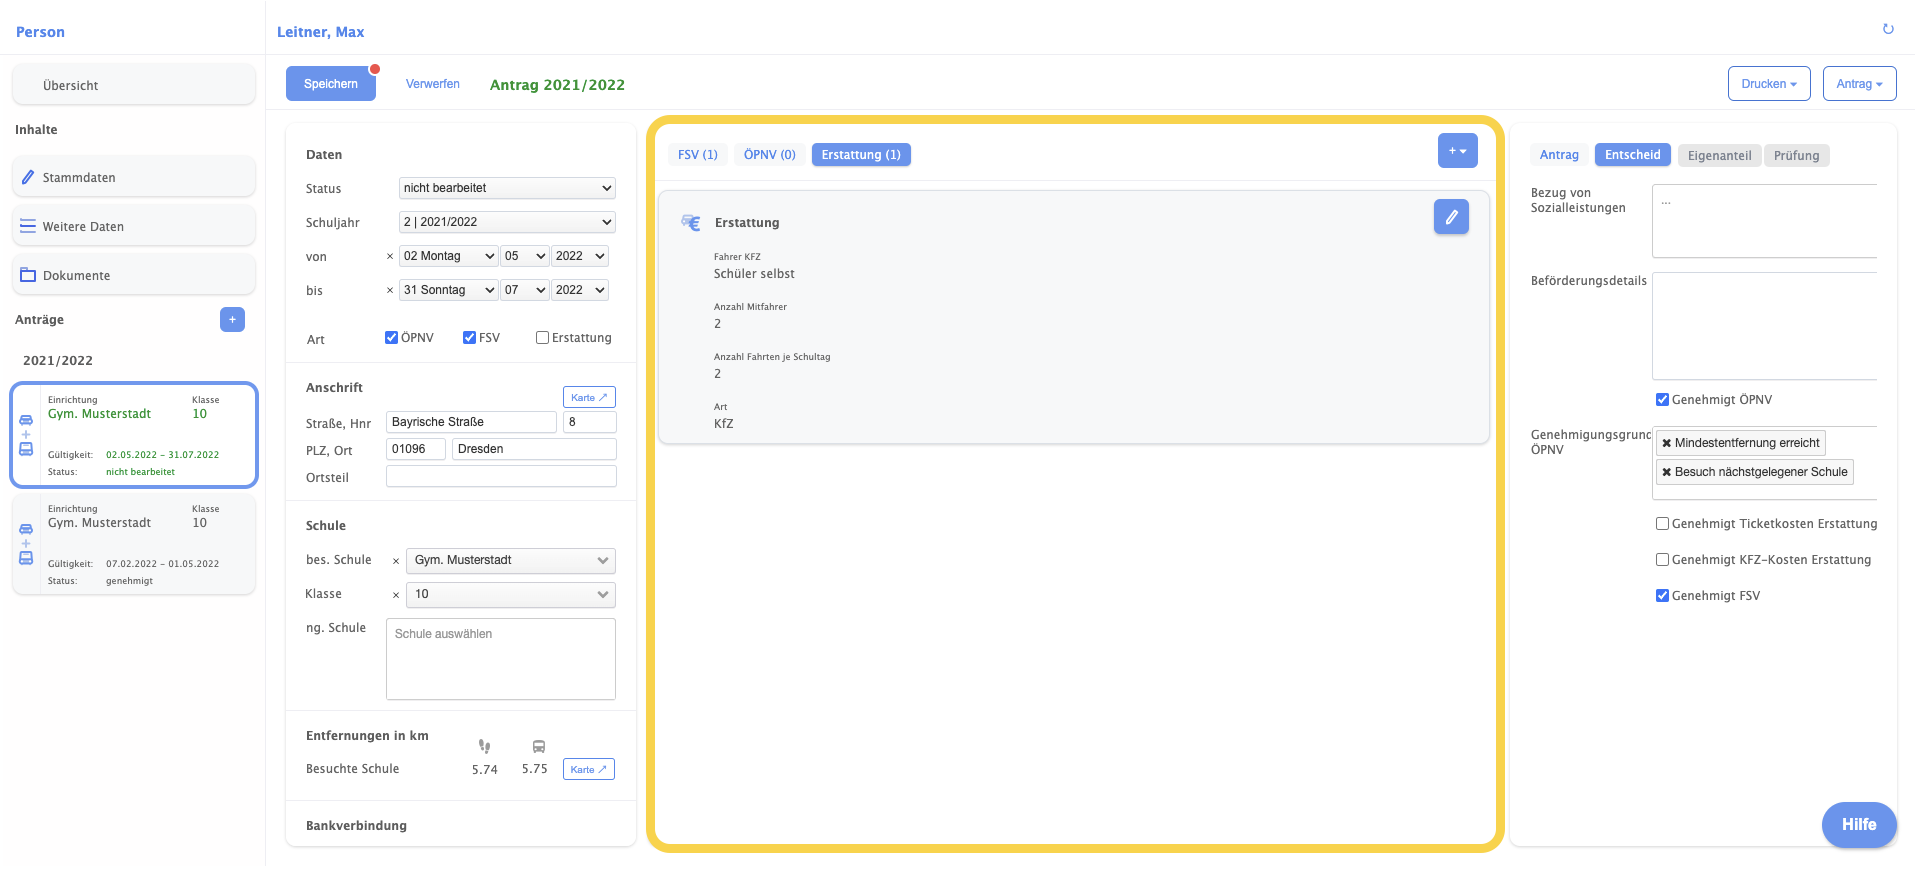
Task: Open the Status dropdown
Action: (507, 188)
